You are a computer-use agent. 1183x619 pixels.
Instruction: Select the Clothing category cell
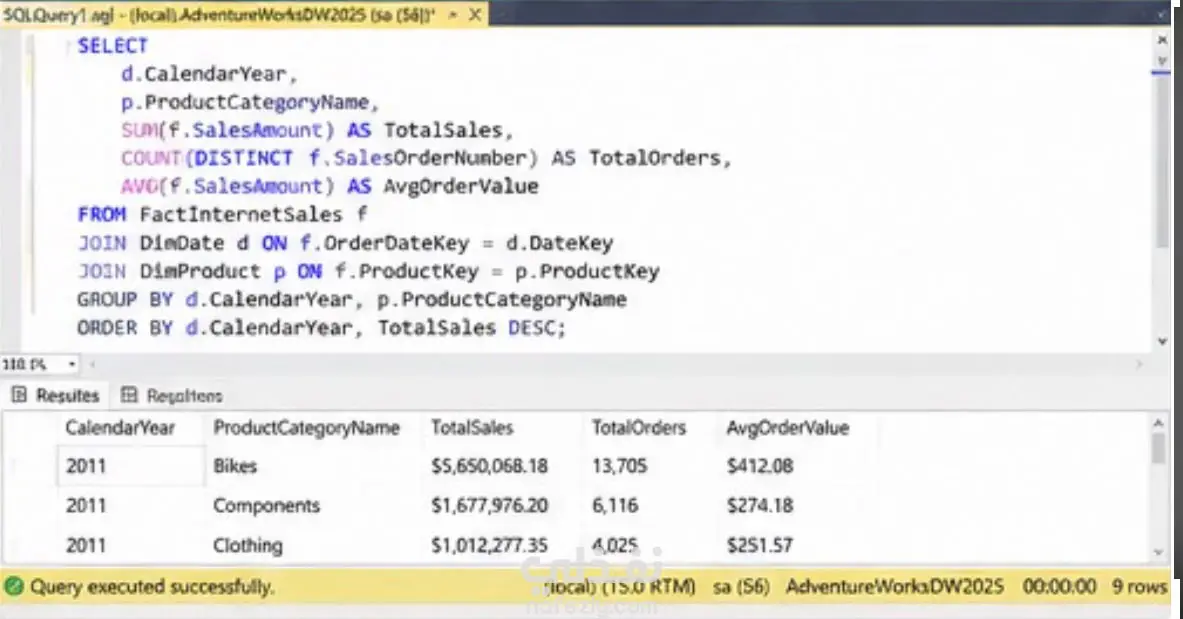coord(247,545)
